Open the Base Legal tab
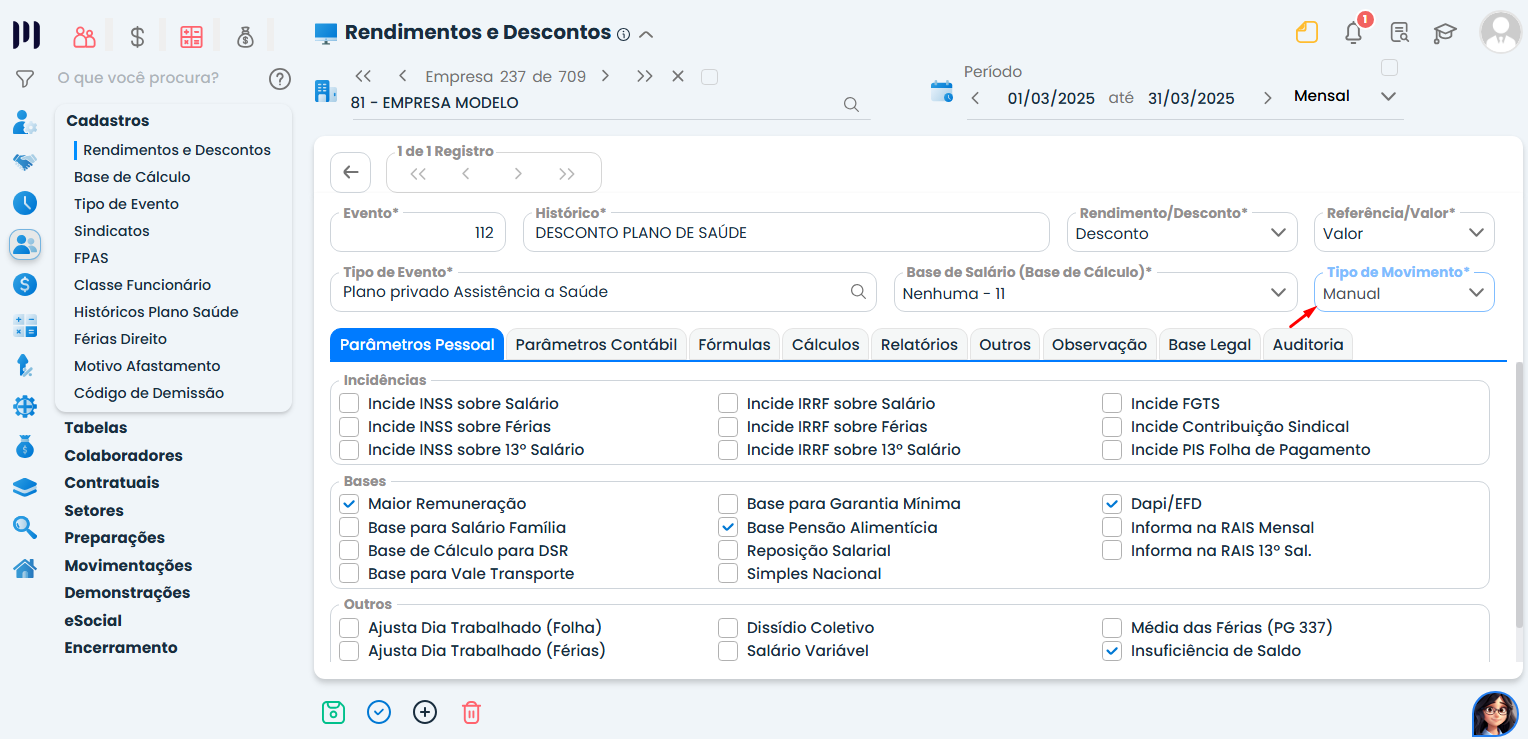This screenshot has width=1528, height=739. pos(1209,344)
